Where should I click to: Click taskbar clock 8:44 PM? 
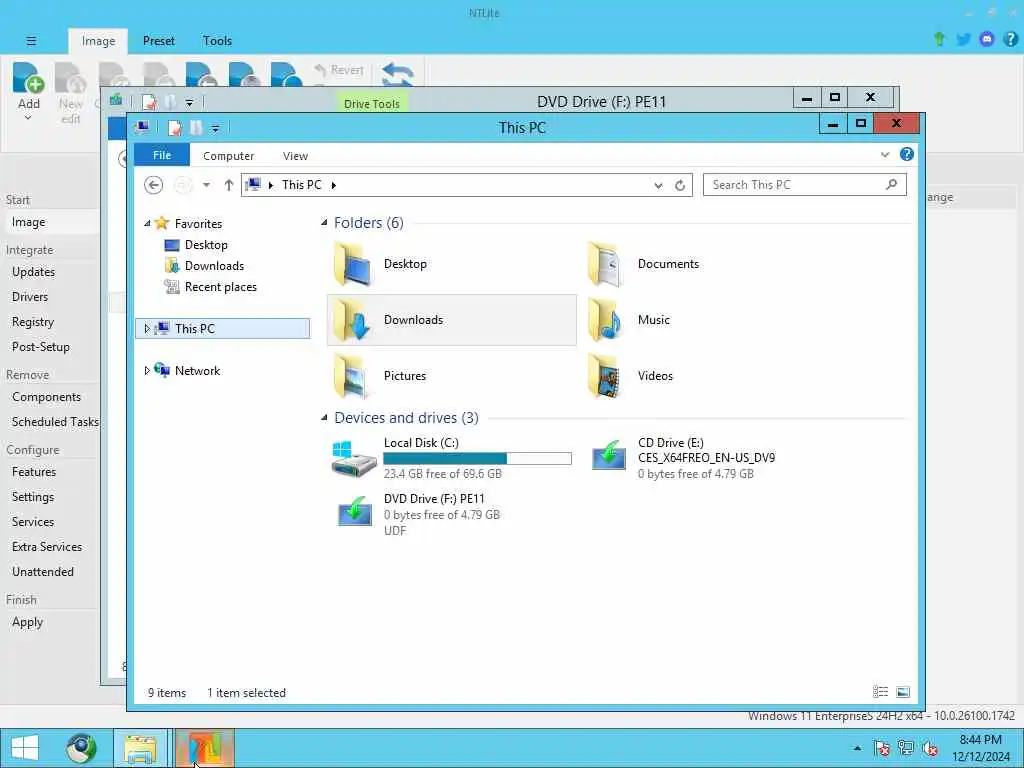(x=980, y=739)
